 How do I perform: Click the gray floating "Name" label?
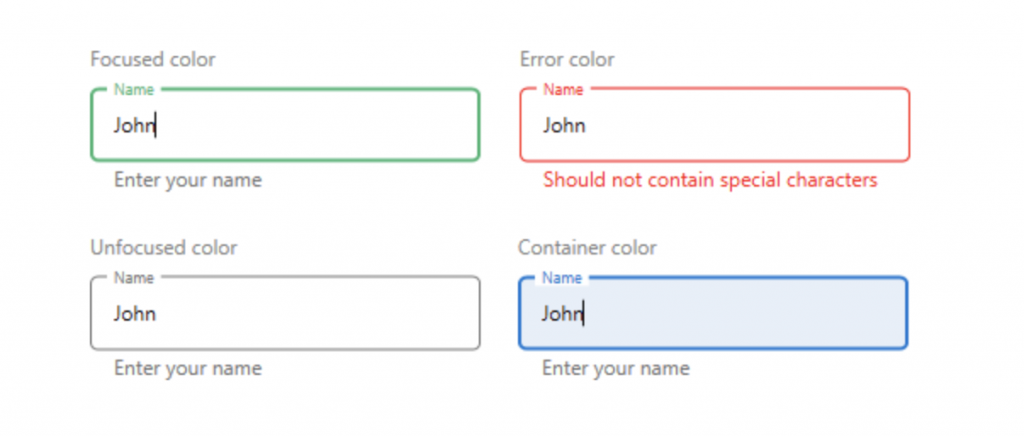[134, 278]
